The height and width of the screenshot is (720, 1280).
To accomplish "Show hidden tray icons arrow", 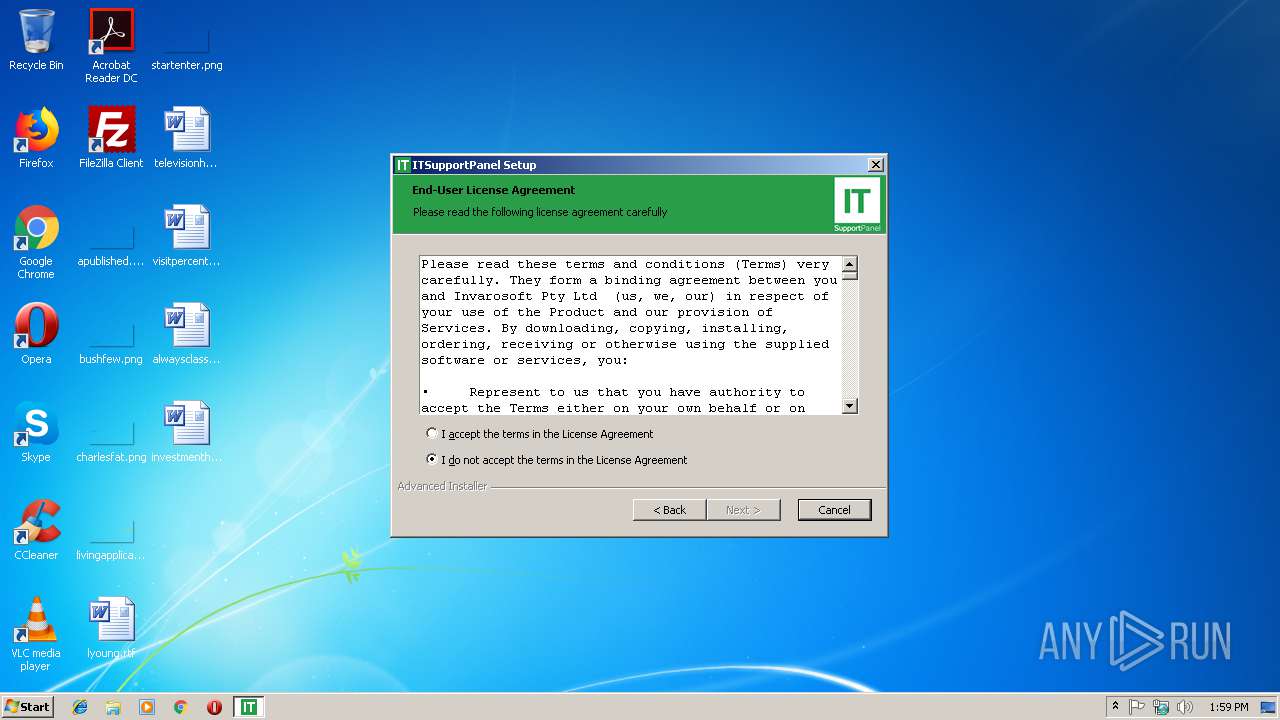I will [x=1115, y=707].
